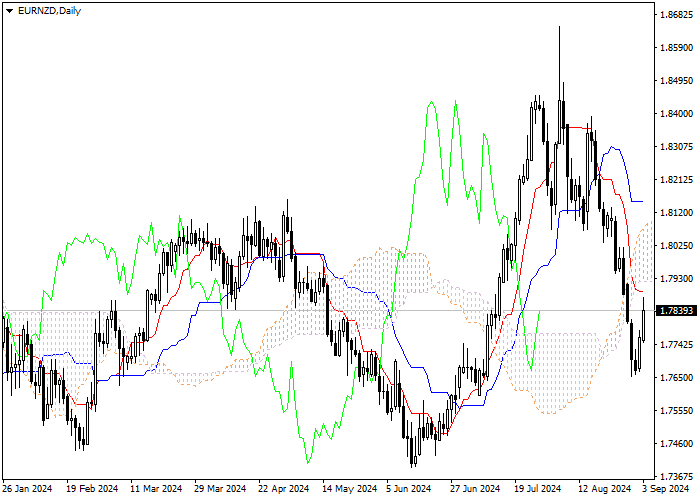Screen dimensions: 700x500
Task: Click the 3 Sep 2024 date label
Action: coord(666,489)
